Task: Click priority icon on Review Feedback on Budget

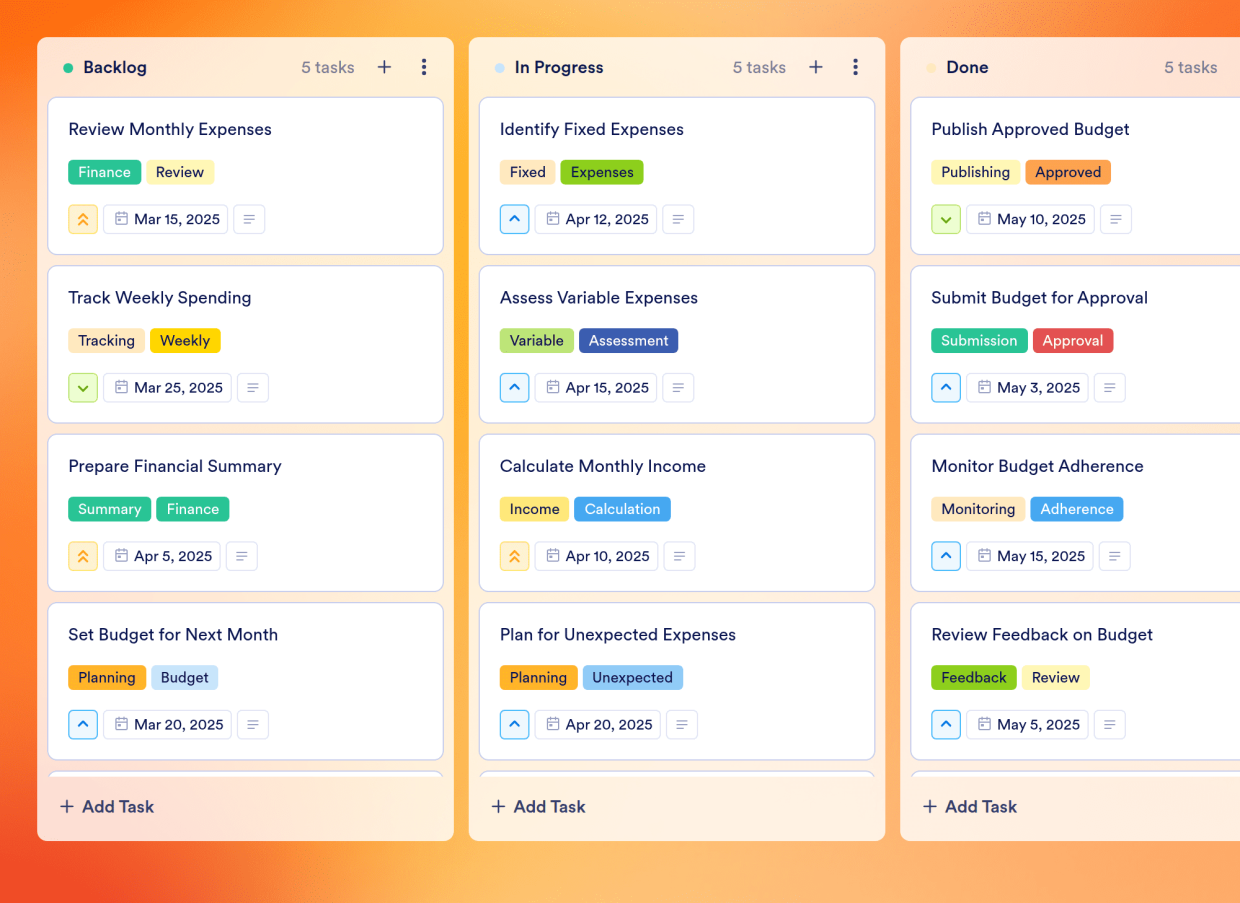Action: (946, 725)
